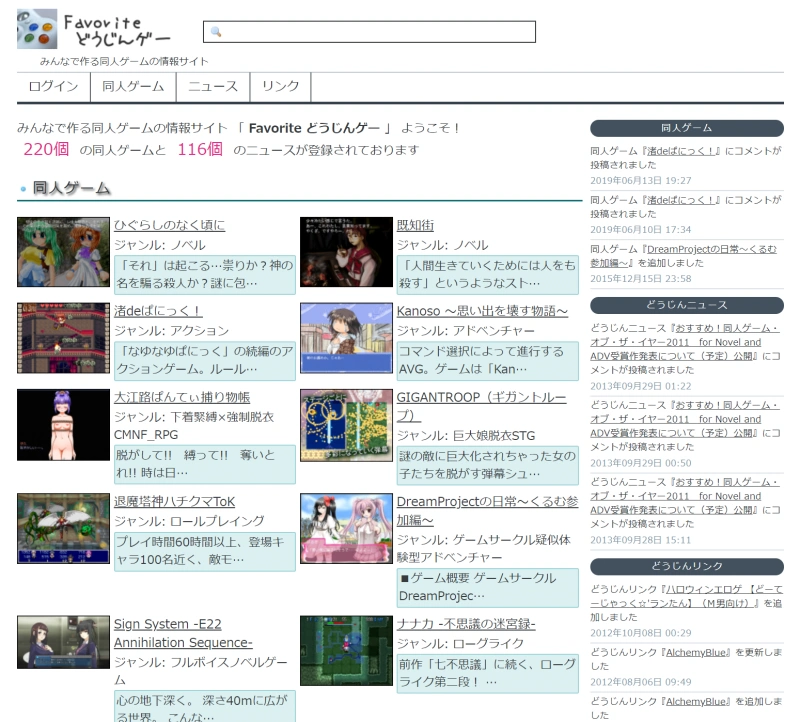Image resolution: width=800 pixels, height=722 pixels.
Task: Click the 大江路ぱんてぃ捕り物帳 thumbnail image
Action: [x=62, y=424]
